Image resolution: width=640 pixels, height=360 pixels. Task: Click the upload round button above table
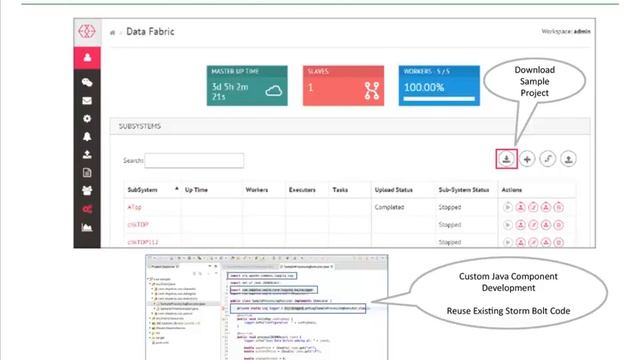tap(568, 159)
